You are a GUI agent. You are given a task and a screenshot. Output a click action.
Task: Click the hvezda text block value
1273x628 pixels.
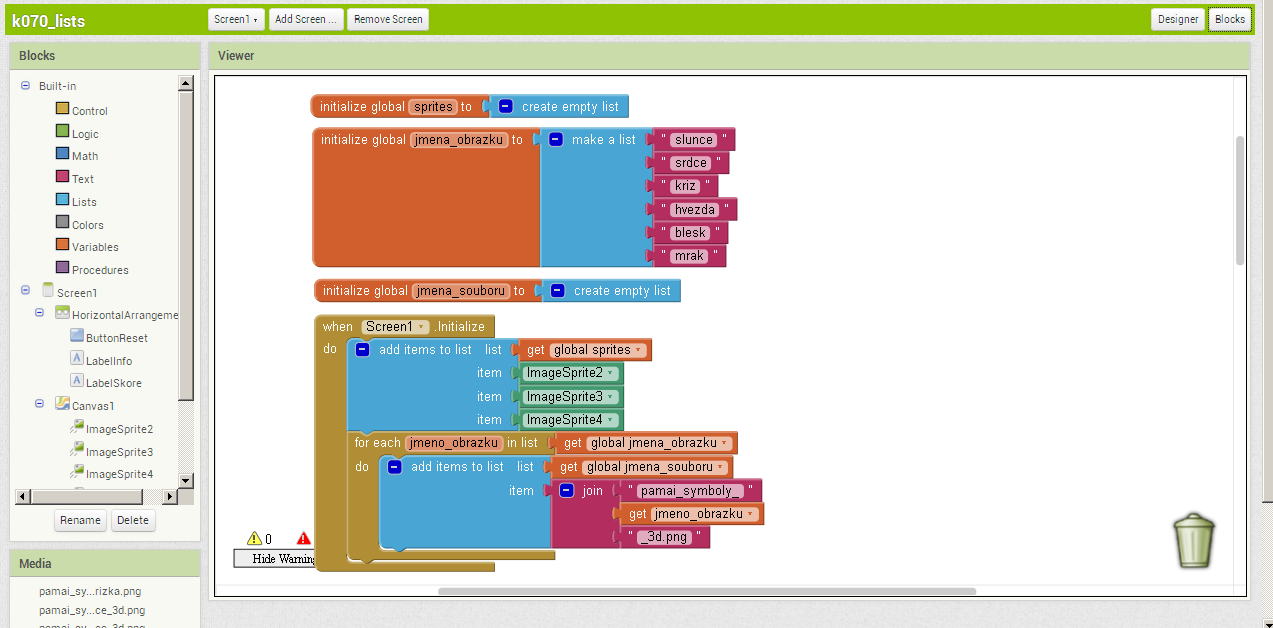click(x=695, y=209)
